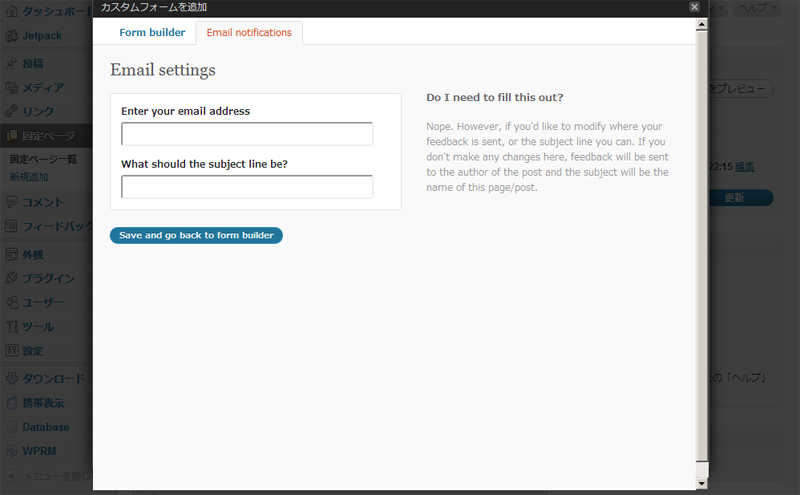The image size is (800, 495).
Task: Open the 投稿 posts menu
Action: tap(33, 63)
